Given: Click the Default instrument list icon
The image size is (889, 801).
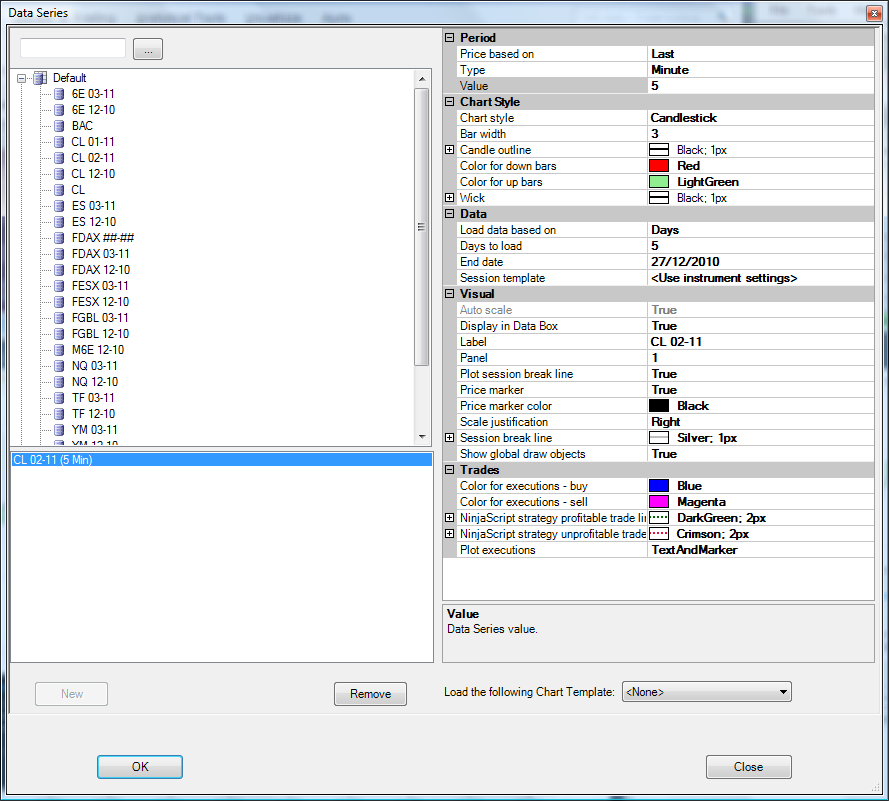Looking at the screenshot, I should point(40,78).
